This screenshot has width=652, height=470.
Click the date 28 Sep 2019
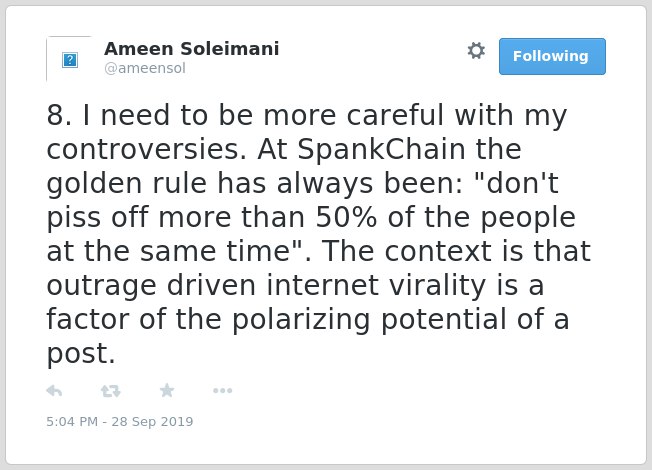click(x=152, y=421)
